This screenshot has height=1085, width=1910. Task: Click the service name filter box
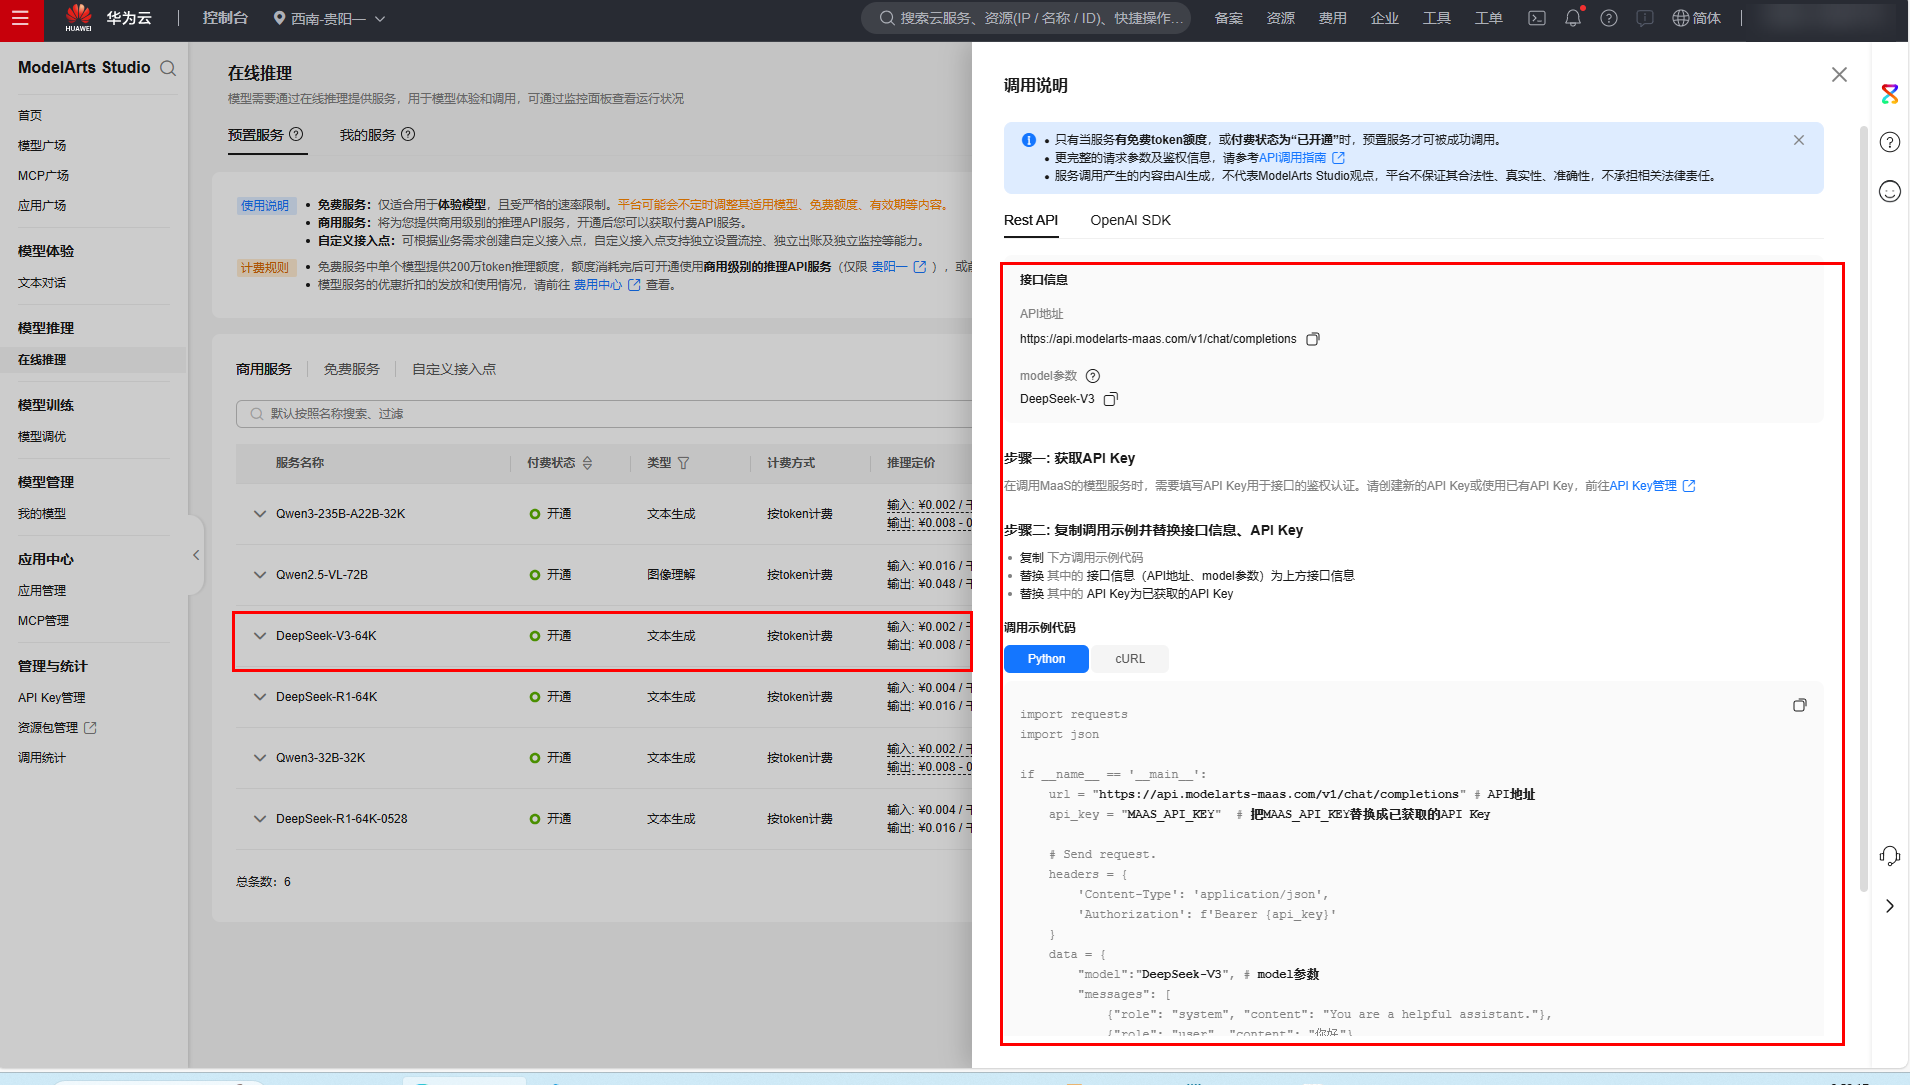pos(604,414)
